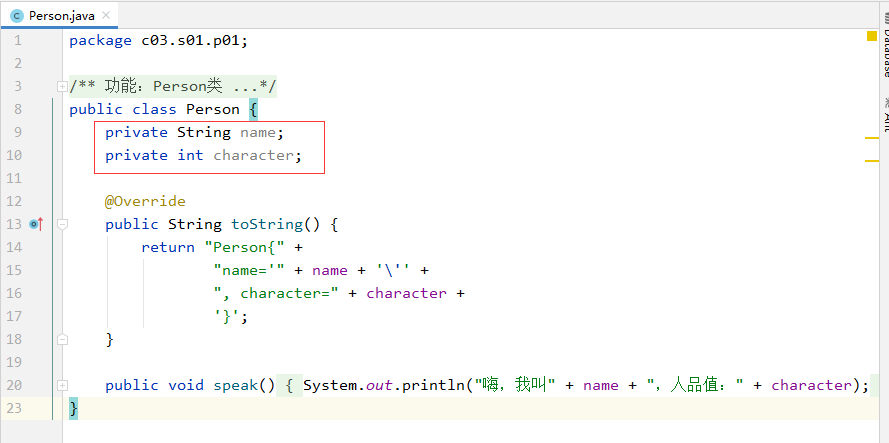This screenshot has height=443, width=889.
Task: Click the fold end marker at line 18
Action: [x=62, y=340]
